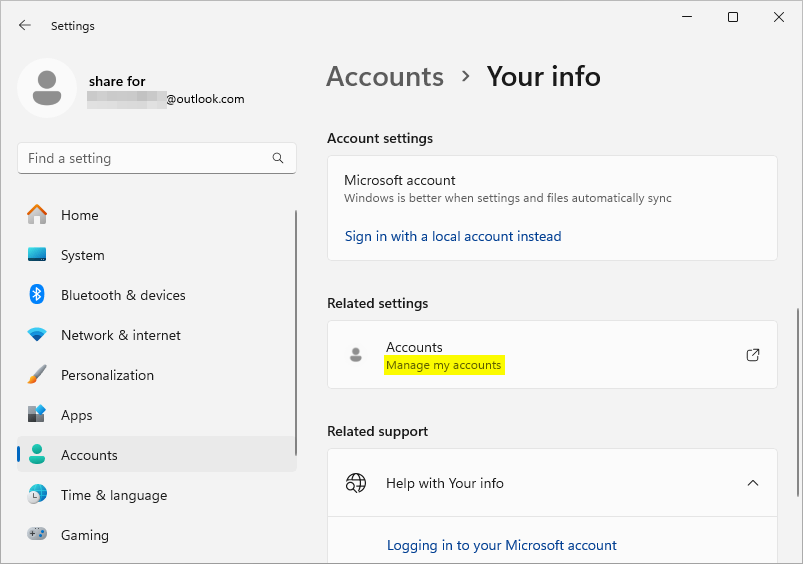
Task: Click the 'share for' account name
Action: (x=117, y=81)
